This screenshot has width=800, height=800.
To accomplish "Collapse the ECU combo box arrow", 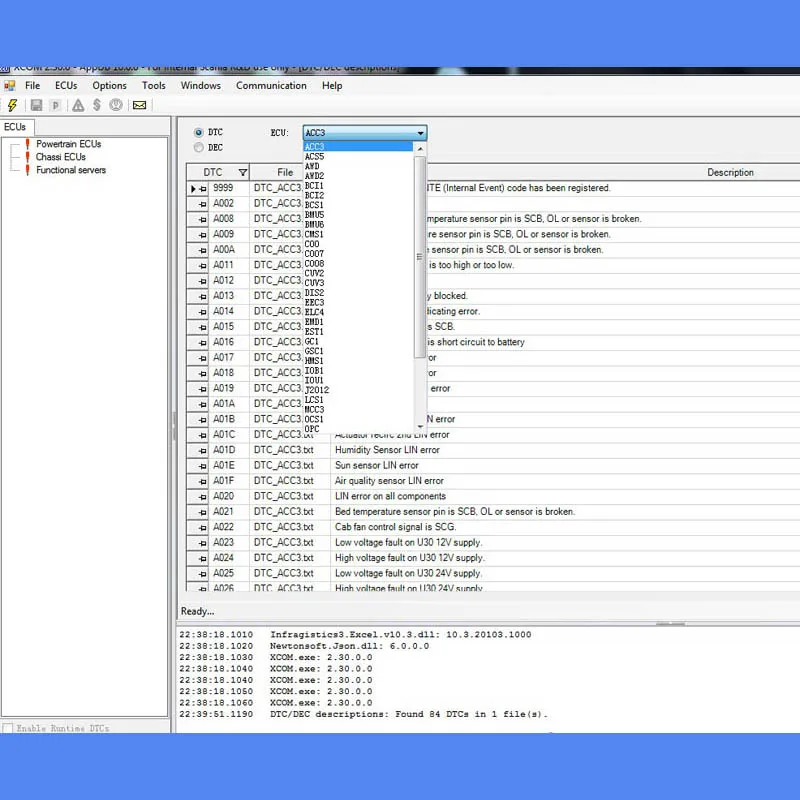I will tap(420, 133).
